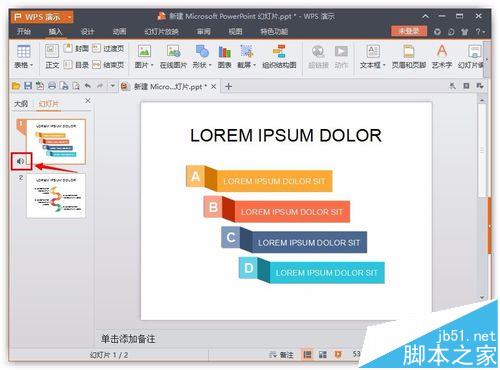Expand the 图片 dropdown arrow
The image size is (500, 370).
click(152, 65)
